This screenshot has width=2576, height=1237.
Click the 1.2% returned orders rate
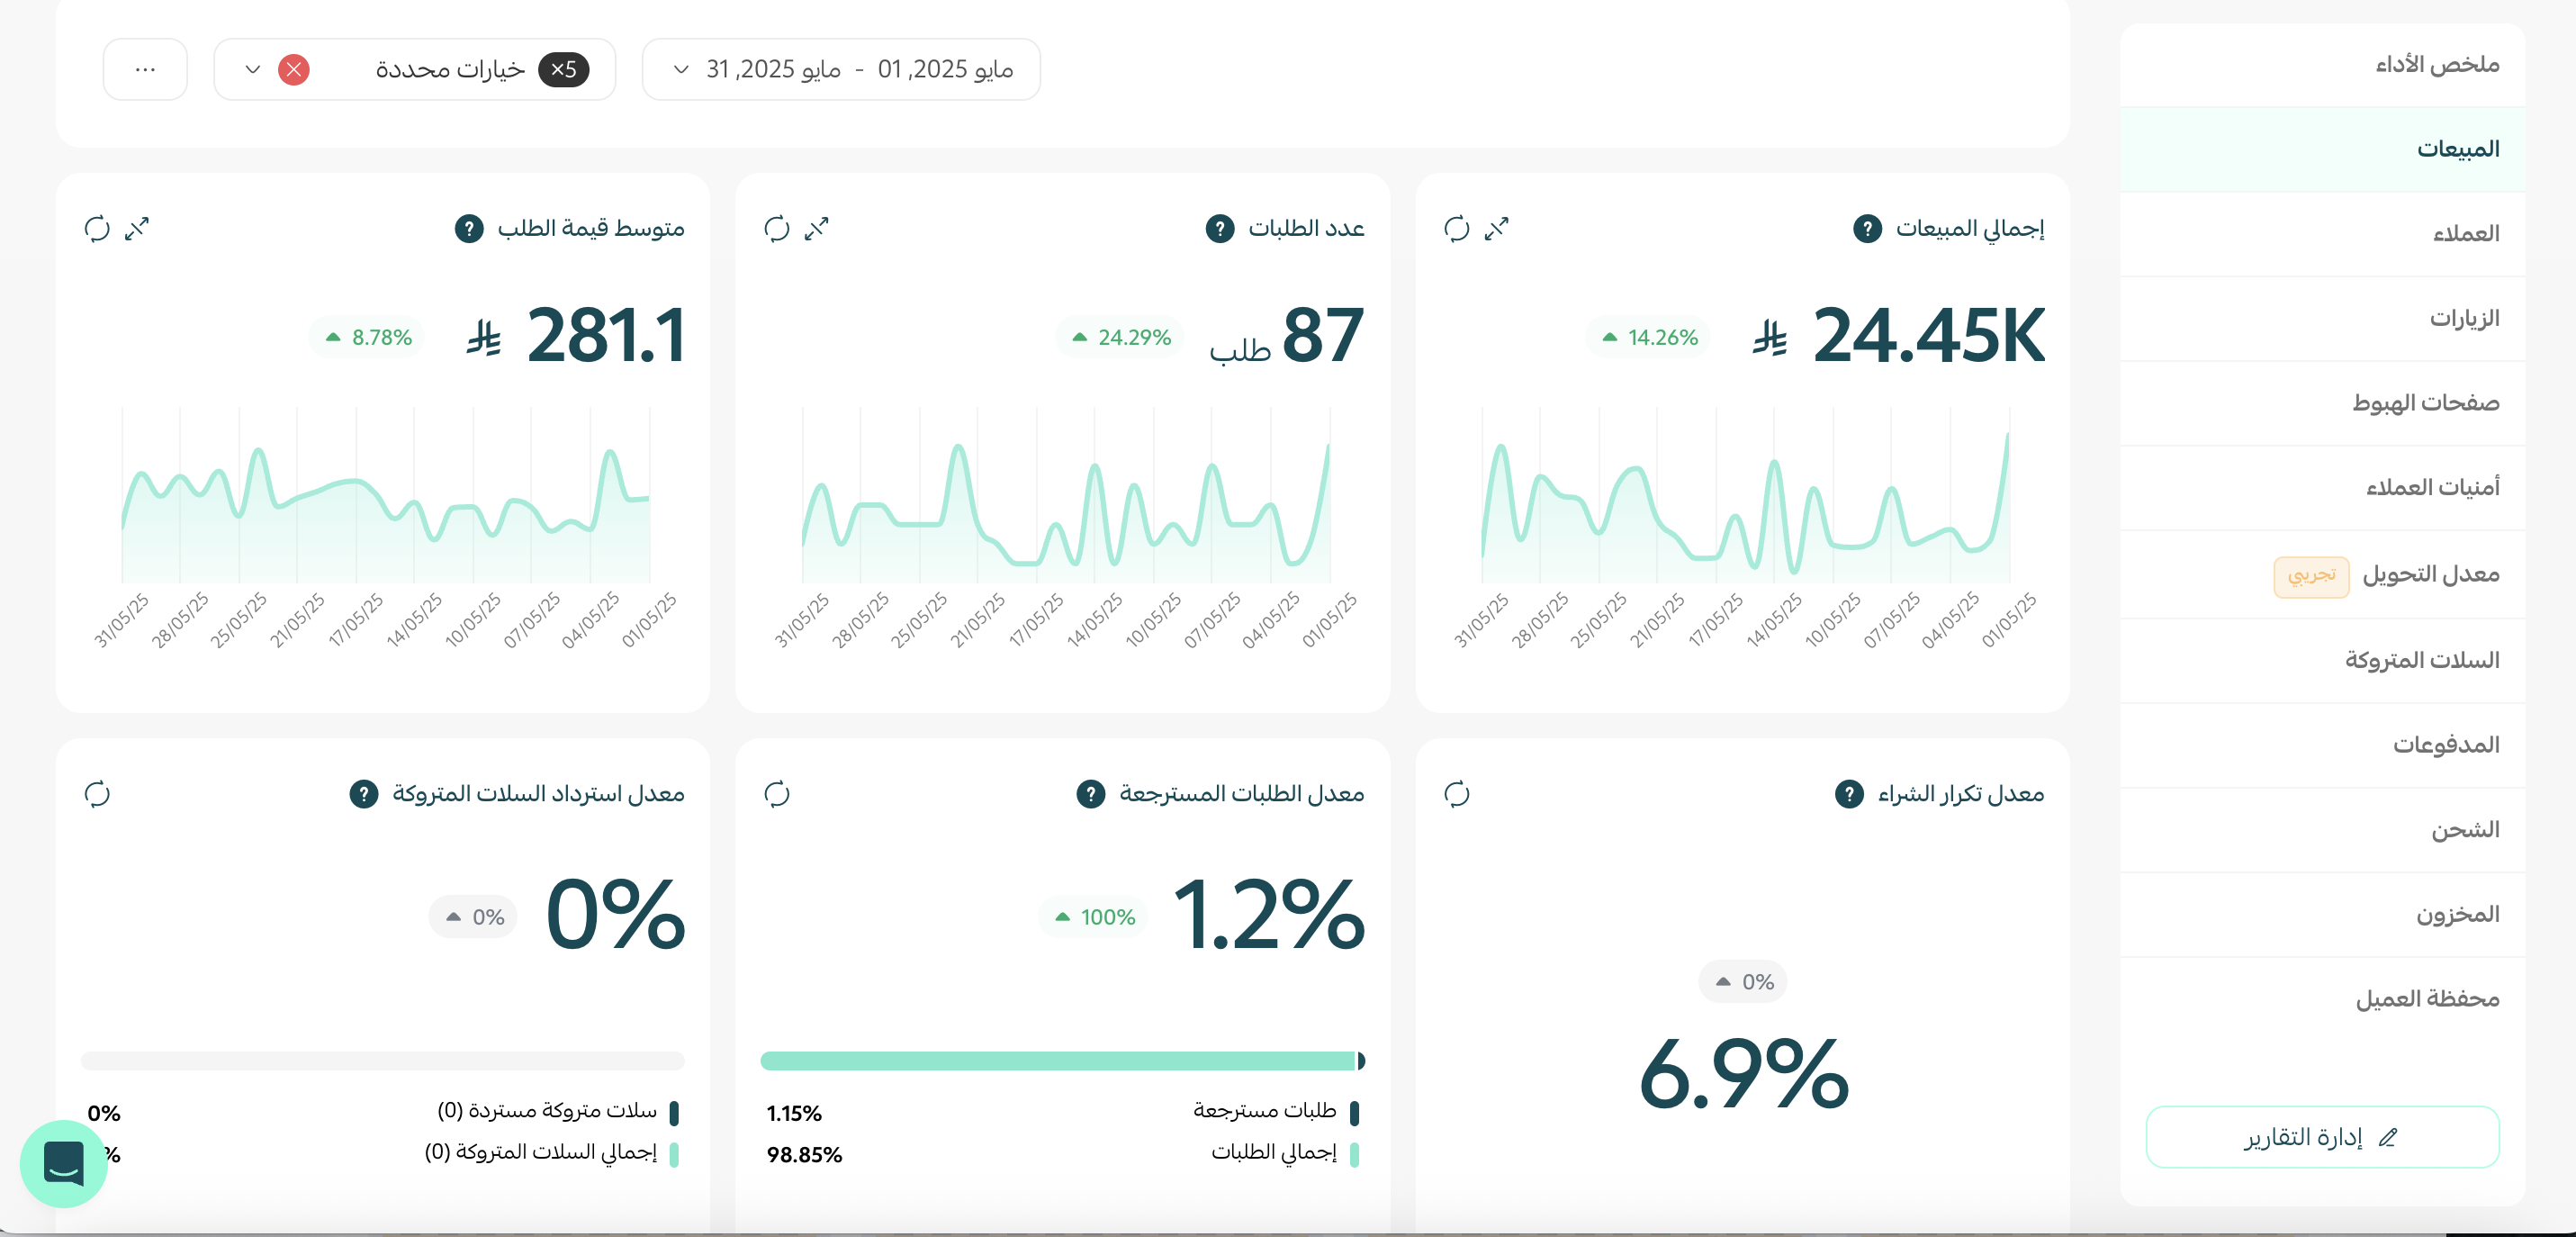(1268, 915)
